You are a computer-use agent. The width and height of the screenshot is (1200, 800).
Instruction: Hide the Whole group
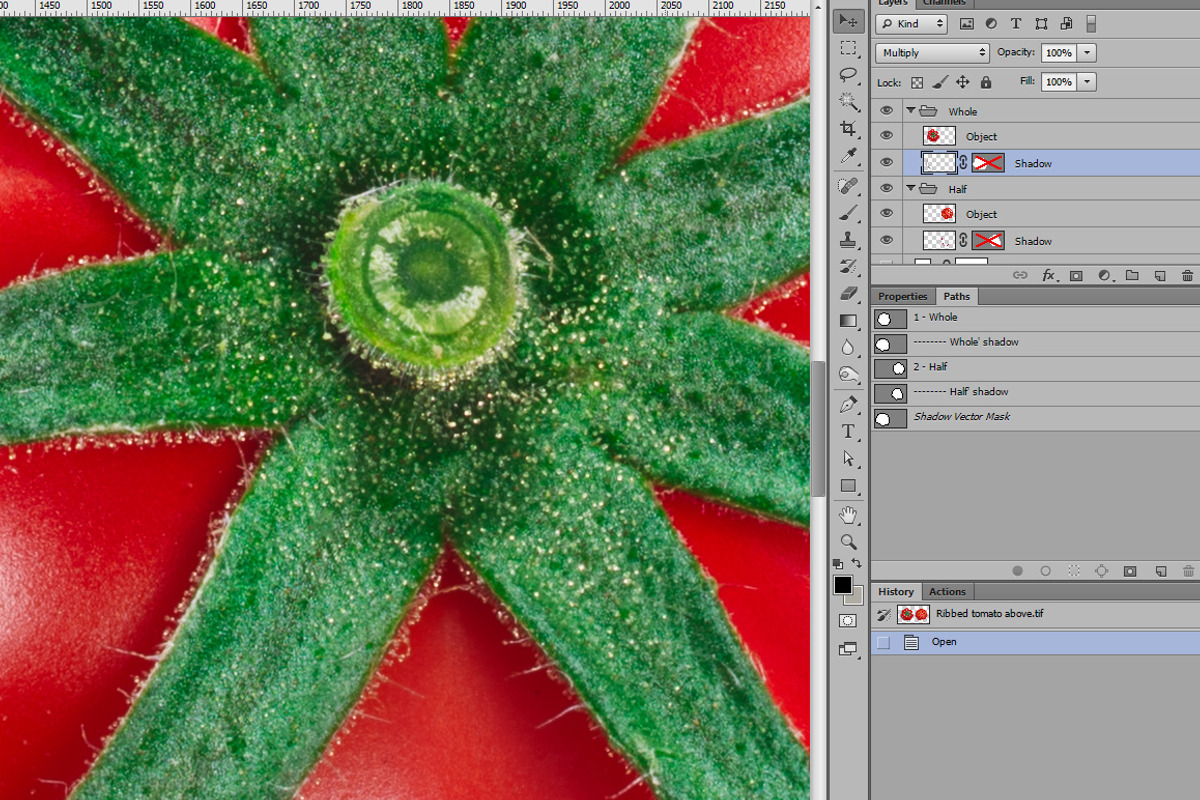(886, 111)
